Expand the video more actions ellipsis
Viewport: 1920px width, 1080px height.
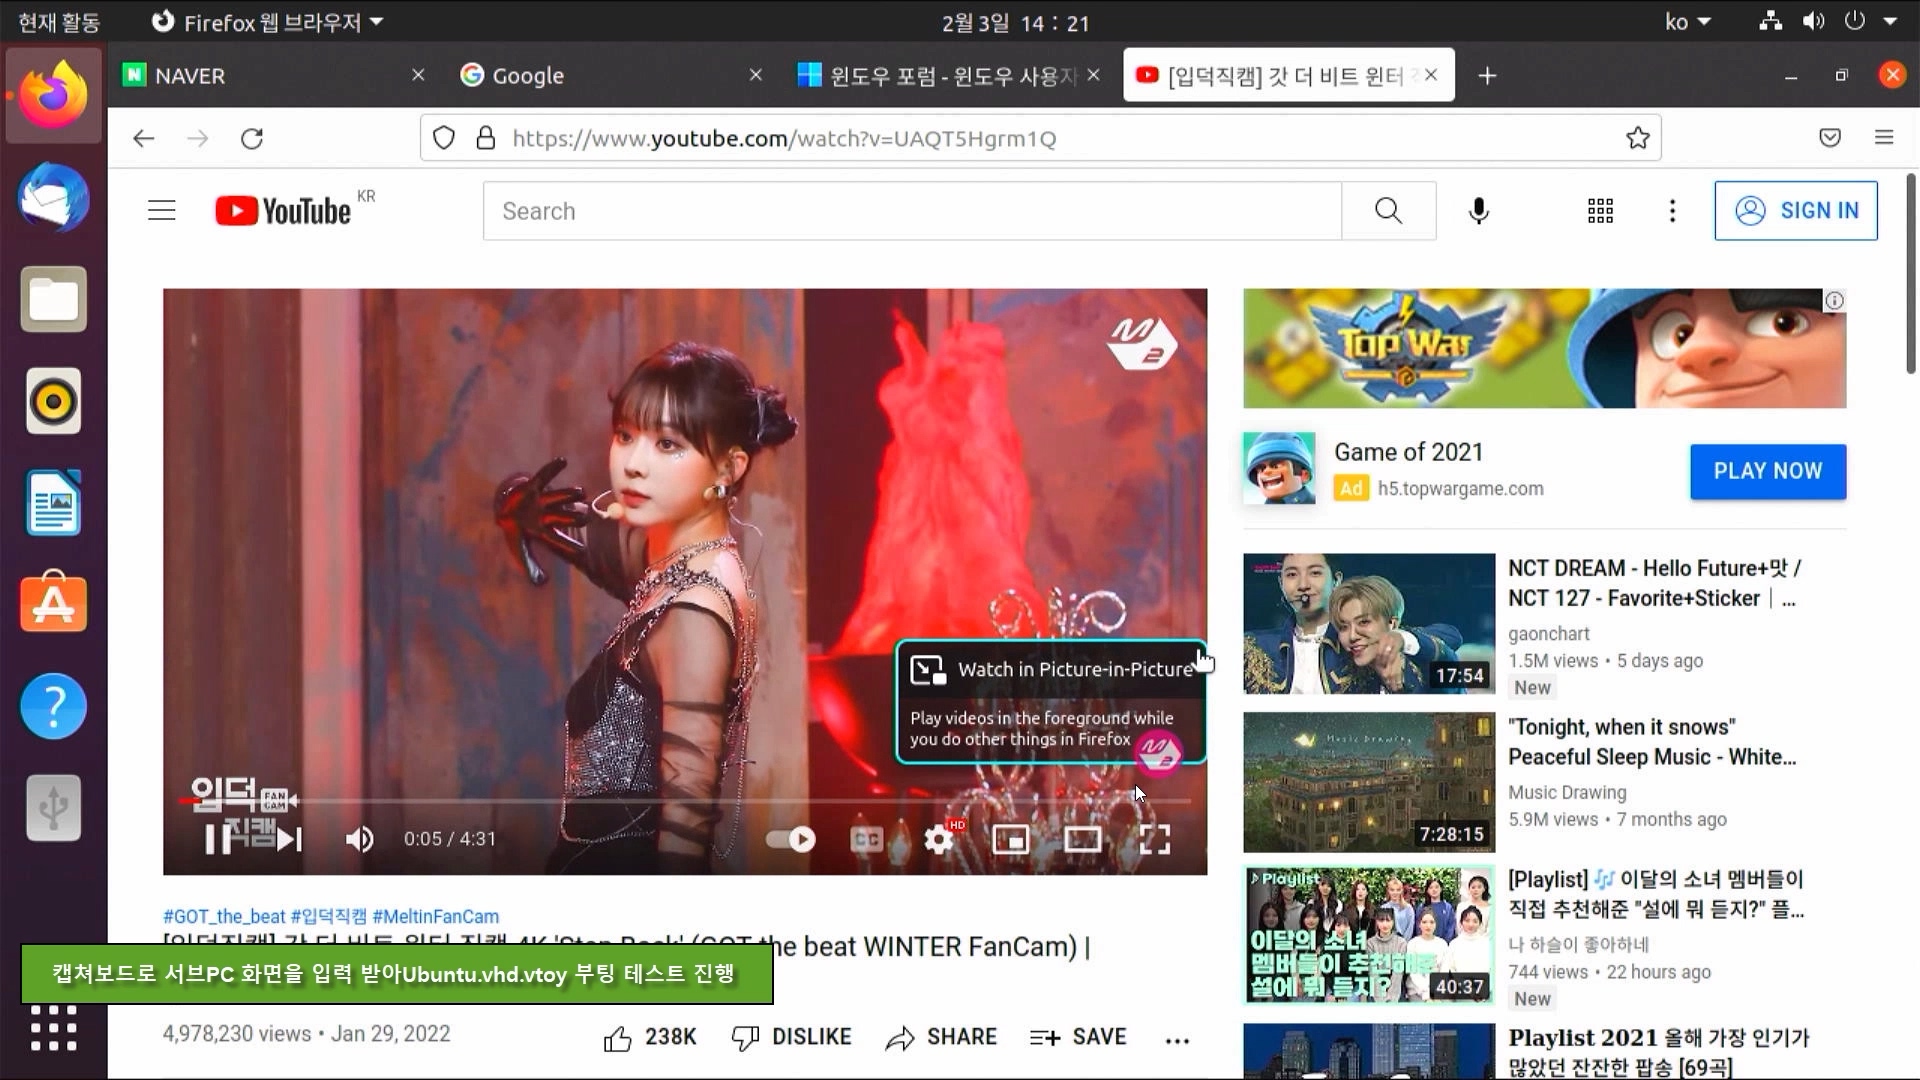tap(1177, 1040)
